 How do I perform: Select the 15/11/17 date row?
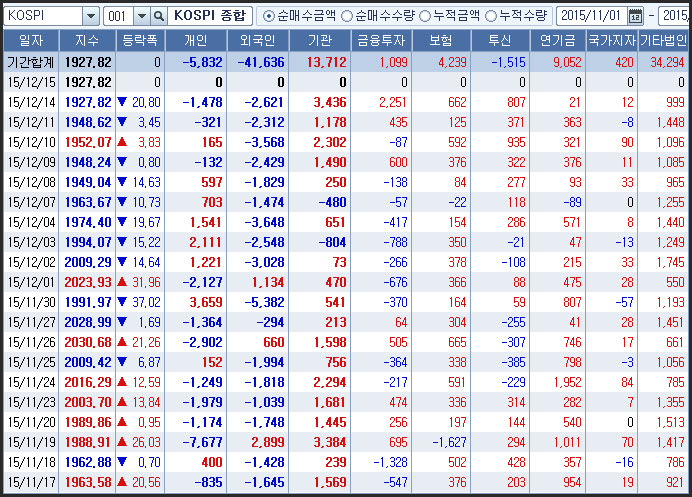pyautogui.click(x=346, y=482)
